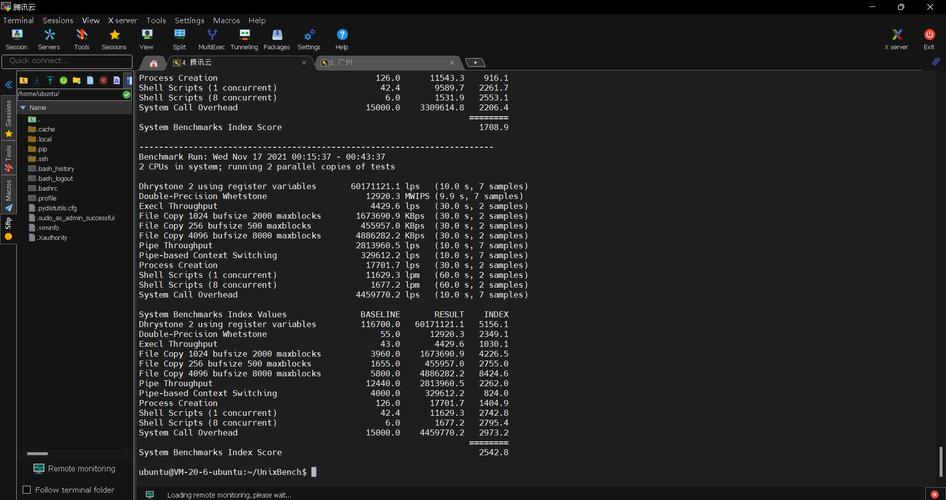Open the Tools vertical side tab

coord(8,158)
